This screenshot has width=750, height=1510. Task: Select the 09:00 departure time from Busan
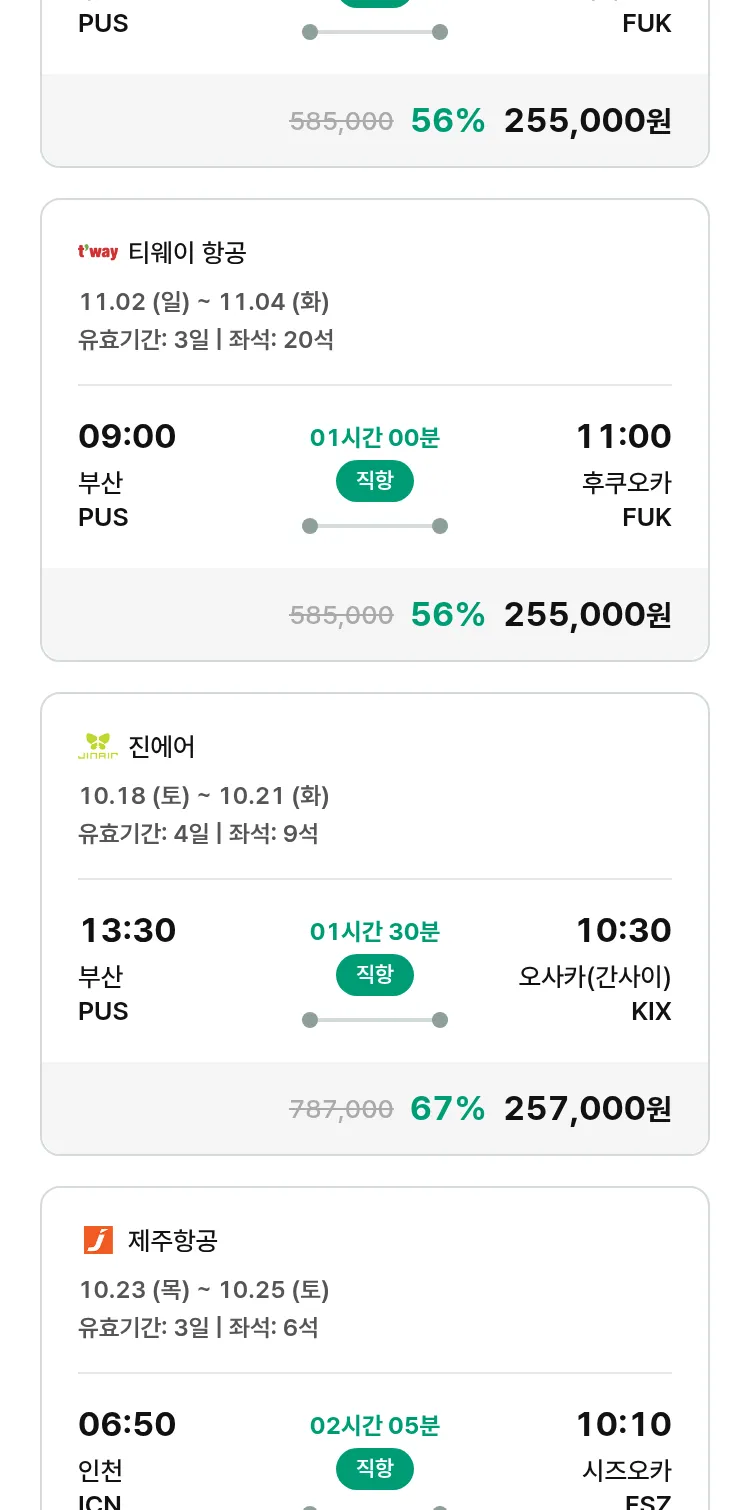pos(127,436)
